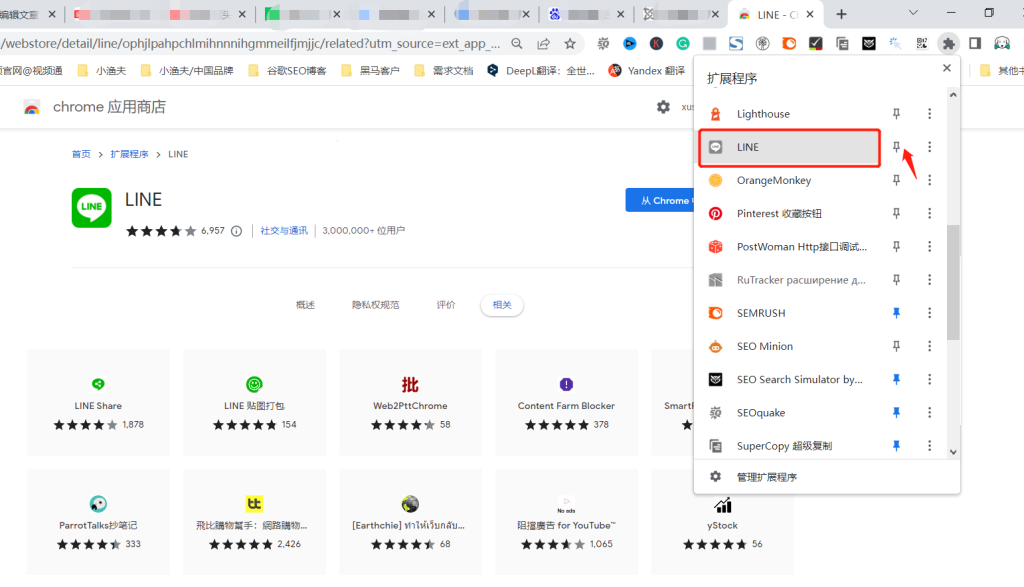Open Manage Extensions gear icon
Viewport: 1024px width, 587px height.
click(x=715, y=477)
